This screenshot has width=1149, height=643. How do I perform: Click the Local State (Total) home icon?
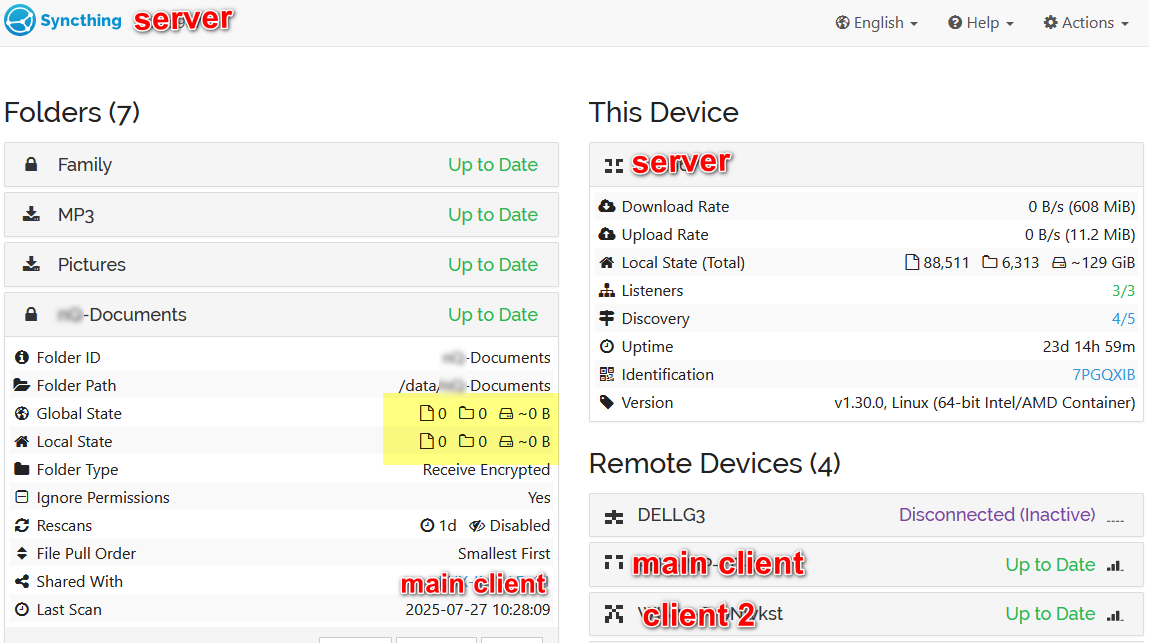pos(607,262)
